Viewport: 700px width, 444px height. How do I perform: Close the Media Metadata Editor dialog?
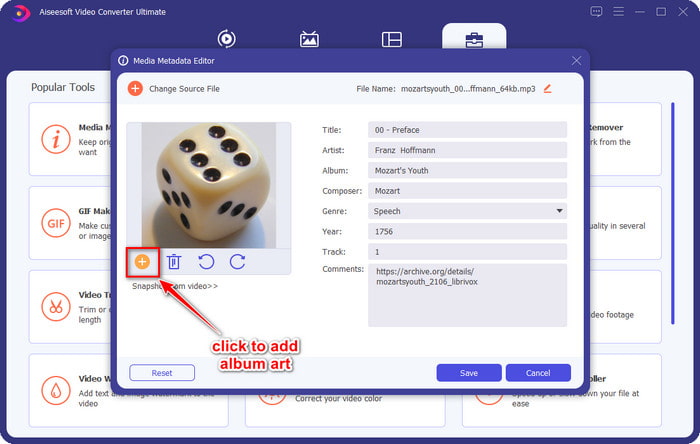(576, 61)
